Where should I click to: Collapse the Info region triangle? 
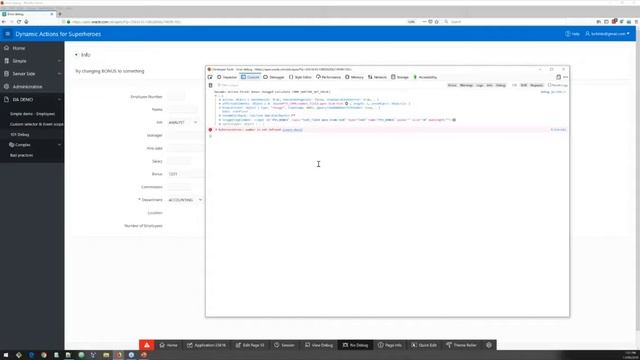pyautogui.click(x=76, y=55)
